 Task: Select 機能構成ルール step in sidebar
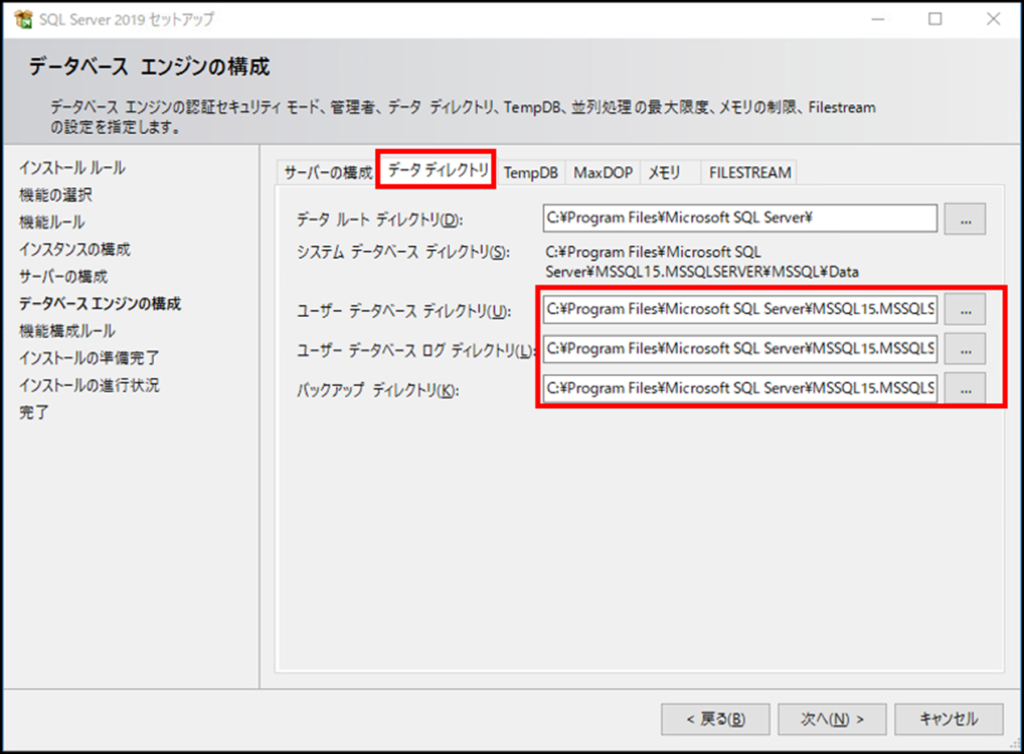(x=67, y=331)
